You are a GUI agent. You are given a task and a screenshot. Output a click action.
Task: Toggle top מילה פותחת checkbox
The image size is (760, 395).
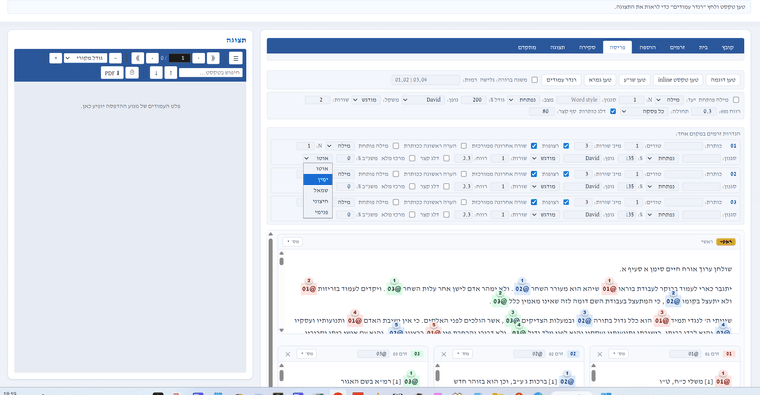(736, 100)
